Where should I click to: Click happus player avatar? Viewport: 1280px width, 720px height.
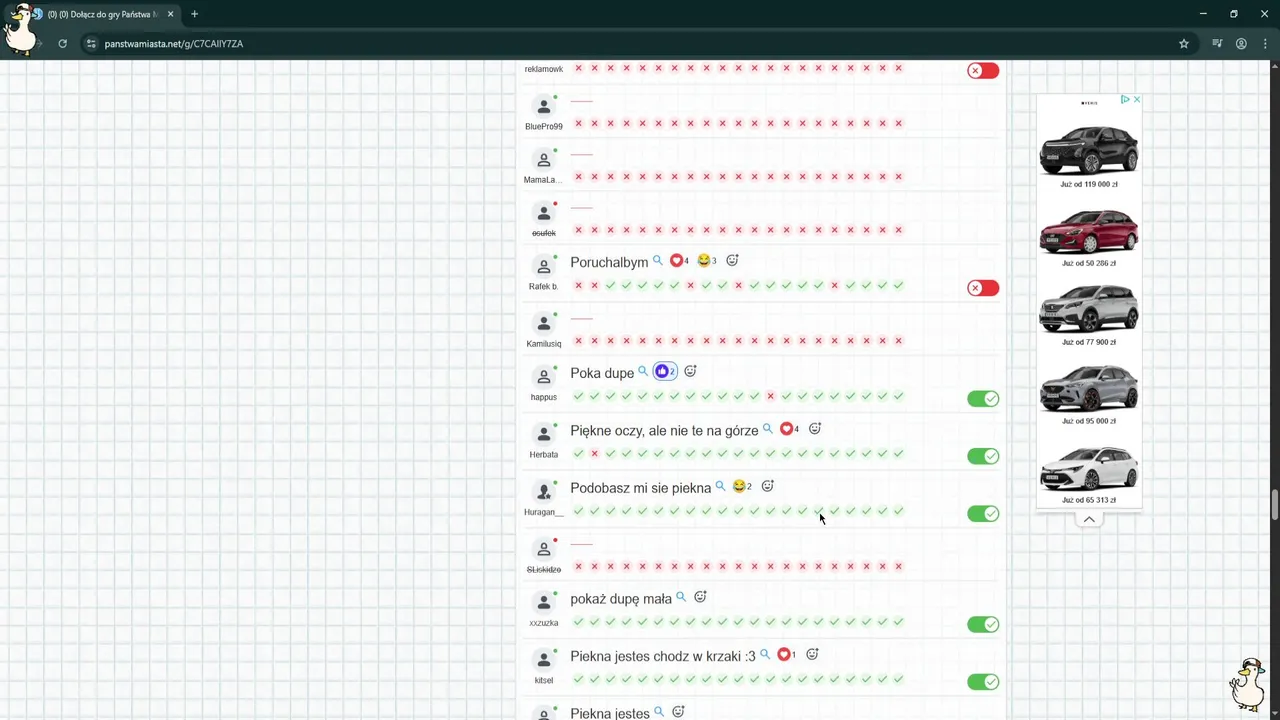coord(544,378)
